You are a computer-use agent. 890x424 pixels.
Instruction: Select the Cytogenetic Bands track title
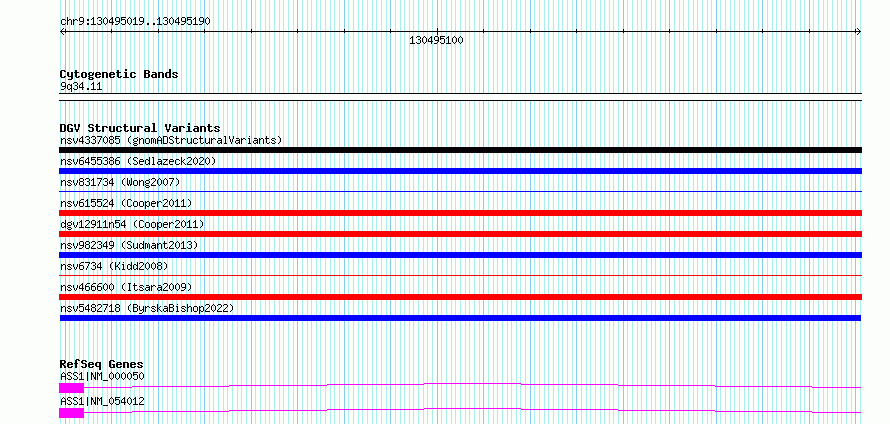[x=119, y=74]
